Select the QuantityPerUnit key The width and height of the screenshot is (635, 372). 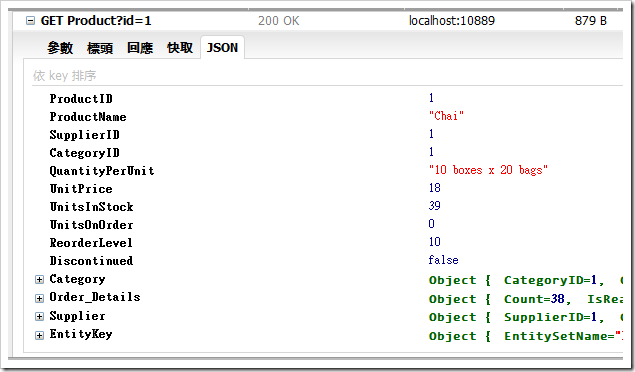(102, 171)
